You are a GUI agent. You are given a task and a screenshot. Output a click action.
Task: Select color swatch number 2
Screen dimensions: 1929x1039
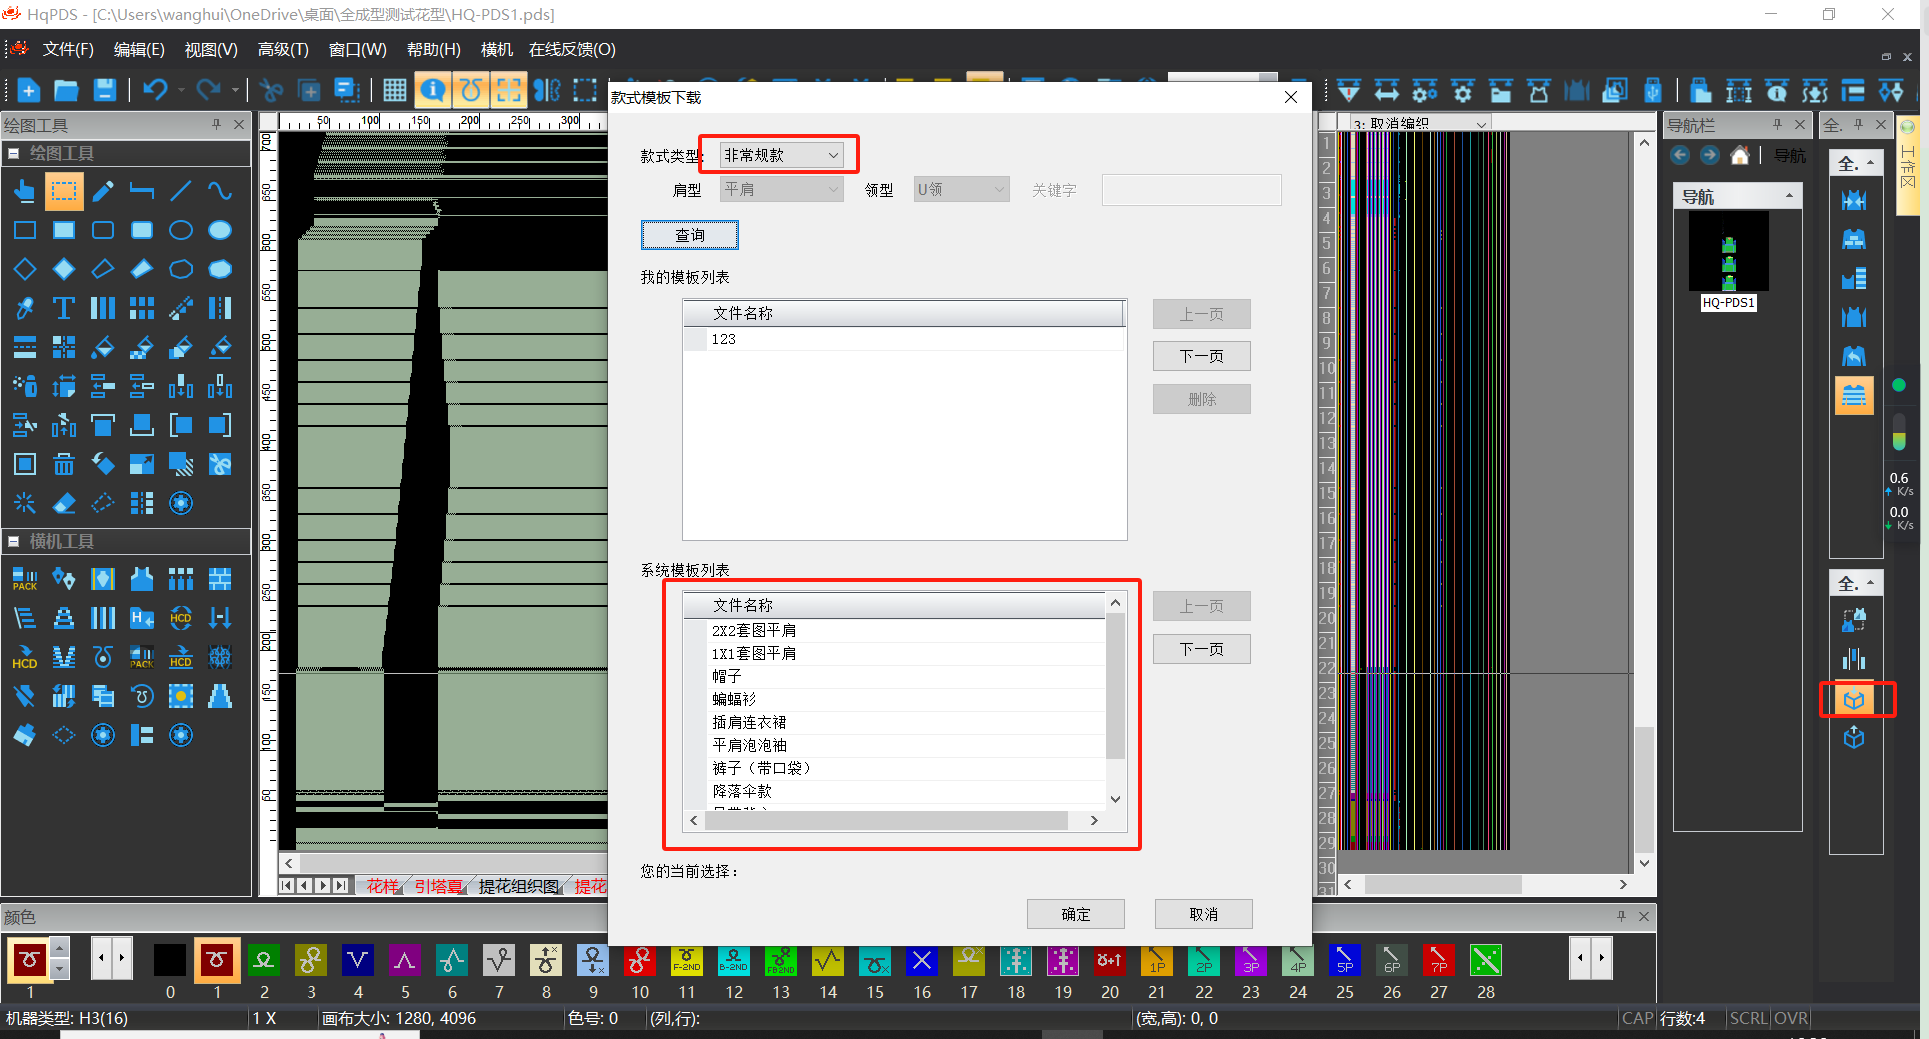click(x=264, y=960)
